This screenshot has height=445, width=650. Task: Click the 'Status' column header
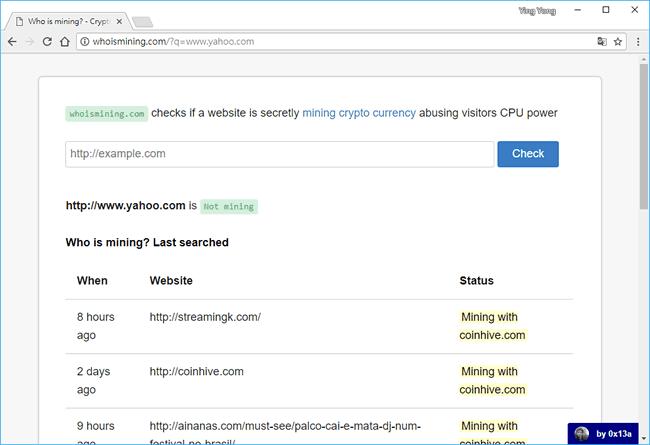(476, 281)
